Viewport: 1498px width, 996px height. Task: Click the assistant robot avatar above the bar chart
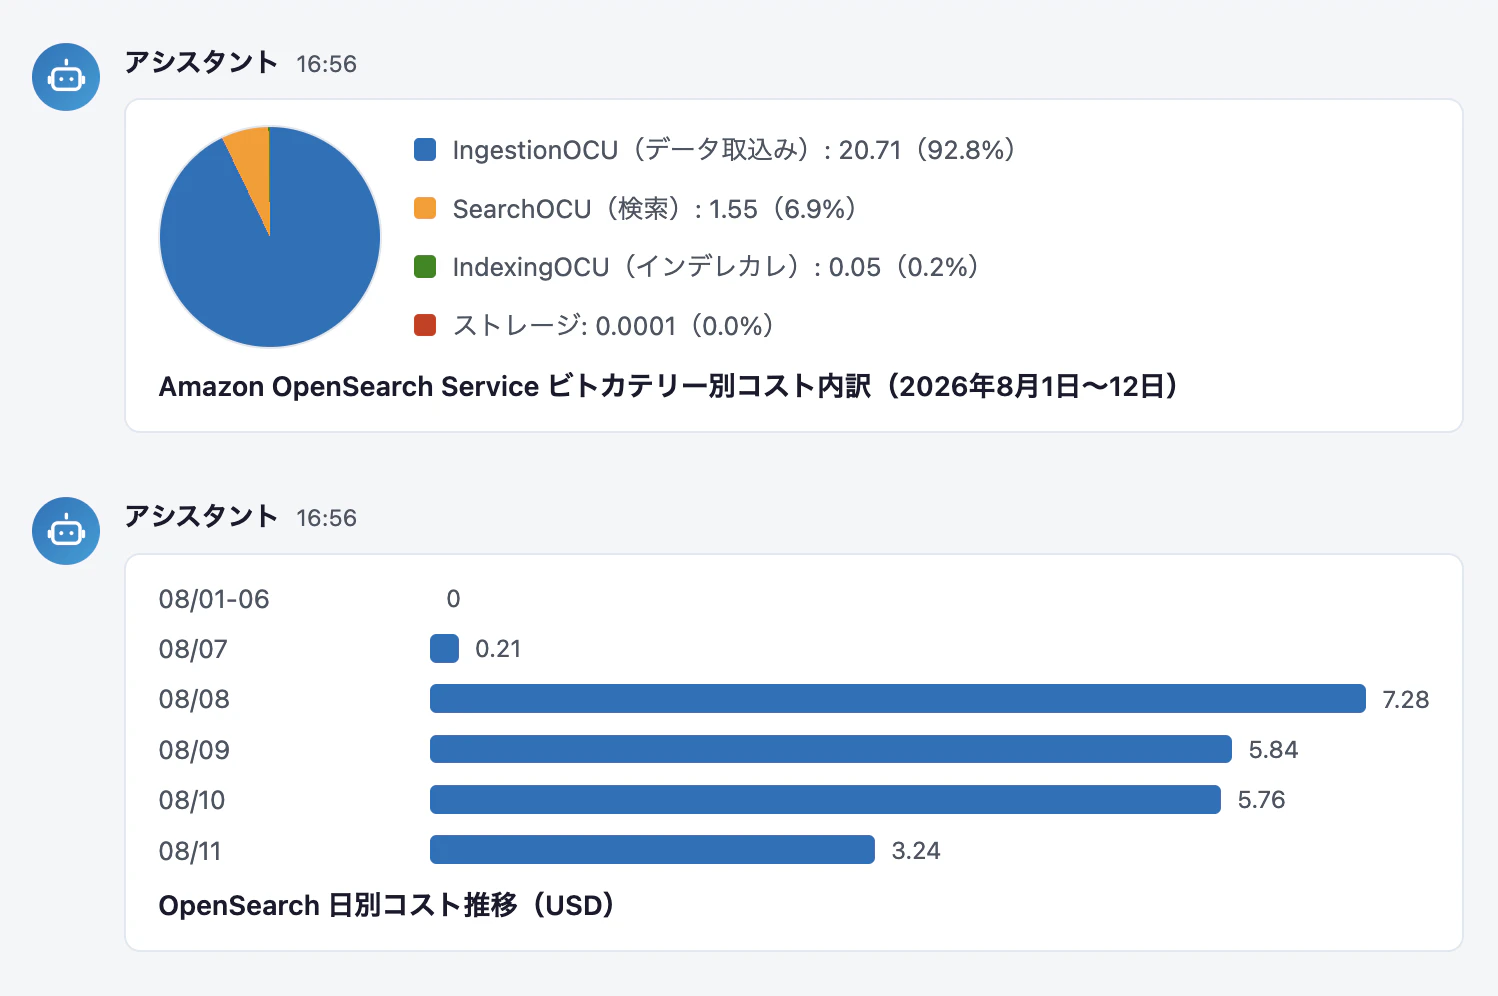click(66, 531)
